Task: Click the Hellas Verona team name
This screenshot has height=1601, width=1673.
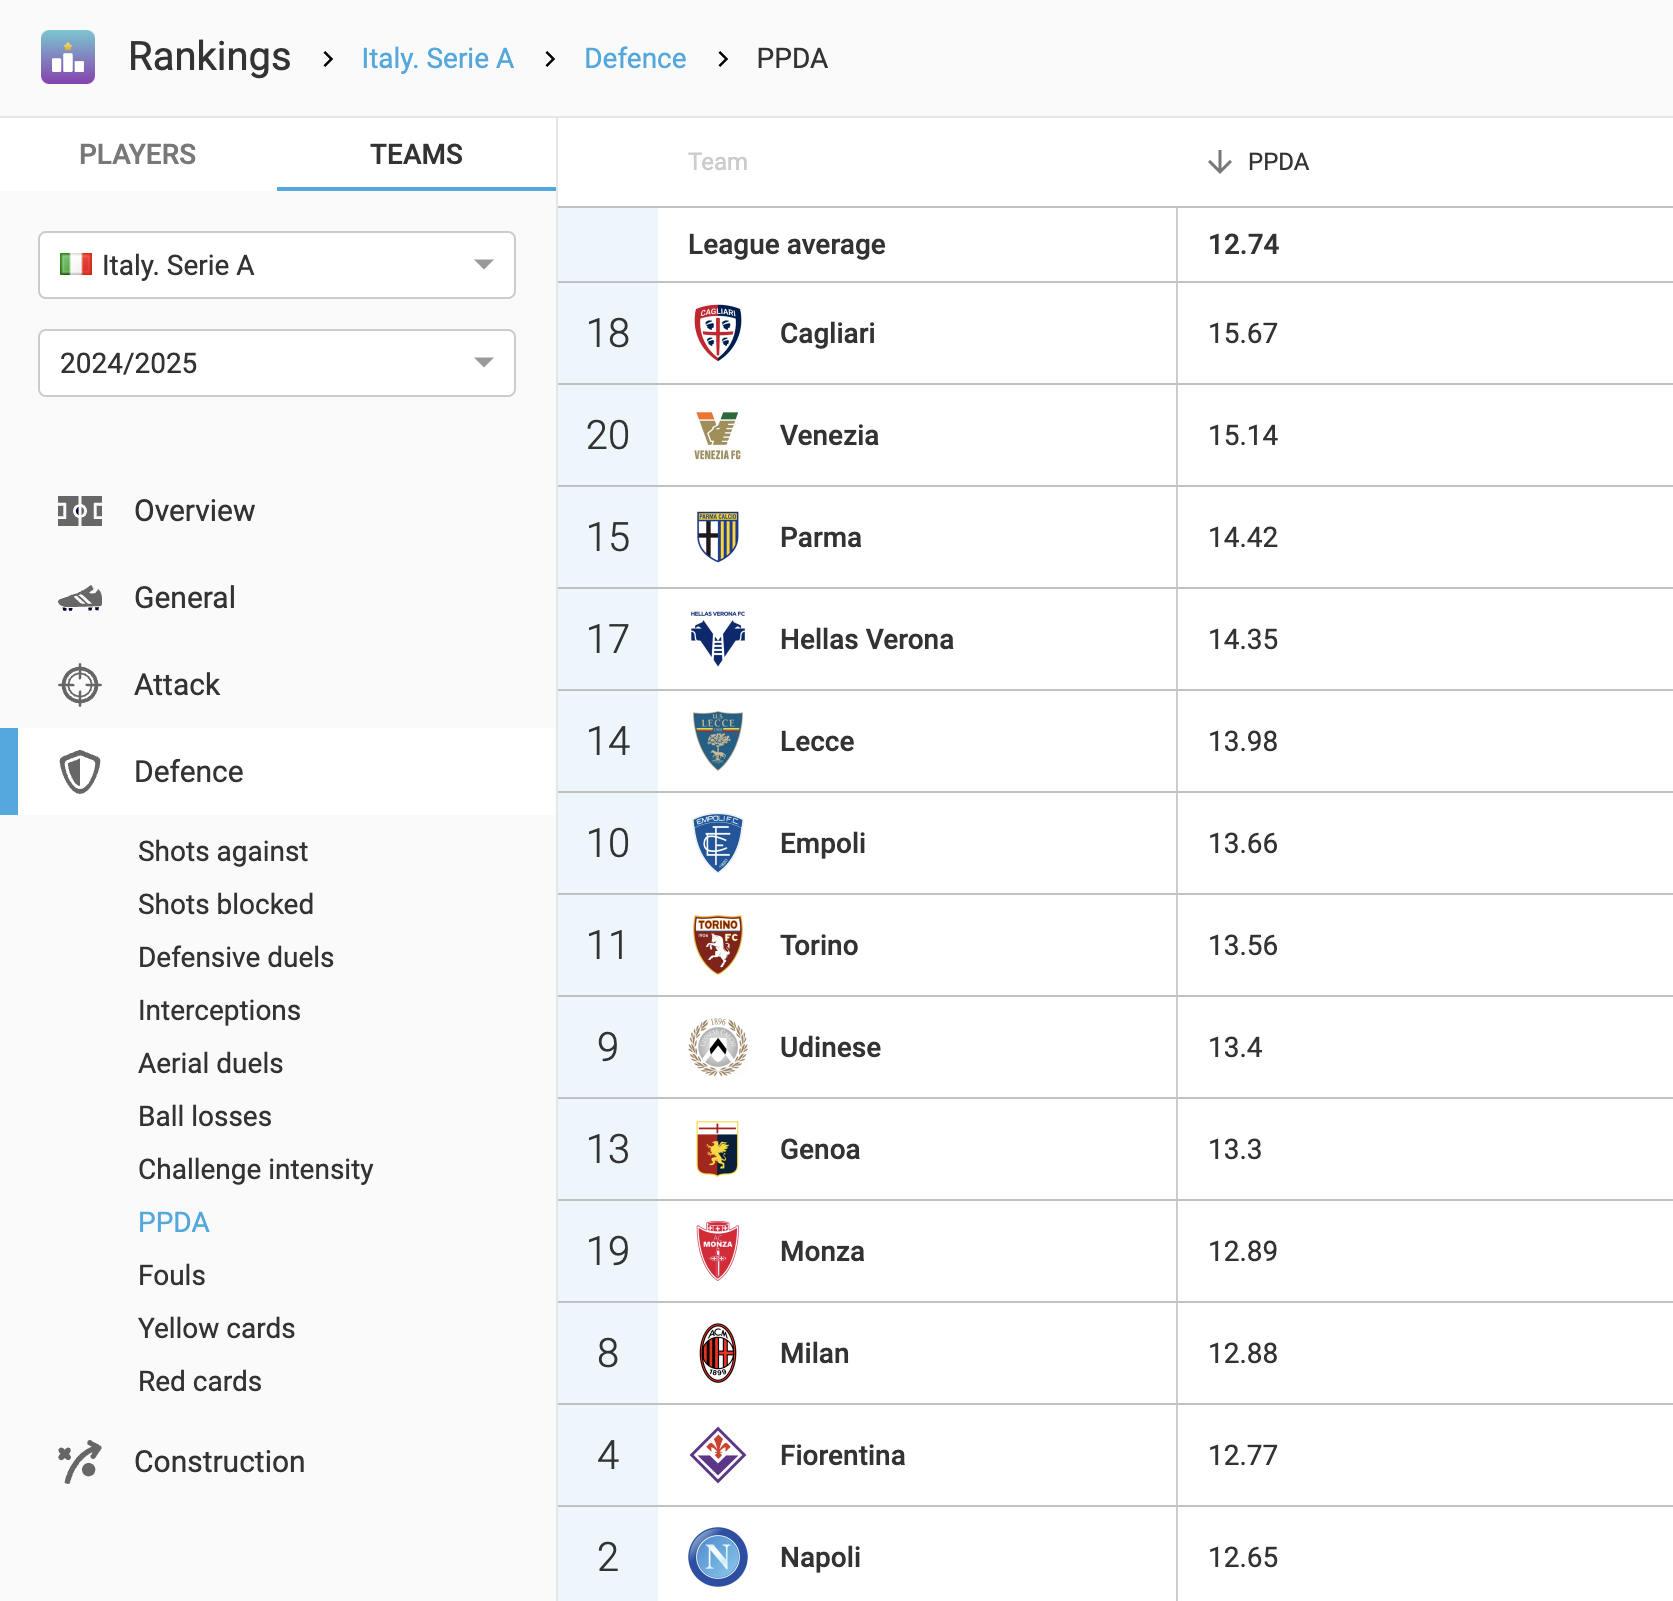Action: [x=866, y=639]
